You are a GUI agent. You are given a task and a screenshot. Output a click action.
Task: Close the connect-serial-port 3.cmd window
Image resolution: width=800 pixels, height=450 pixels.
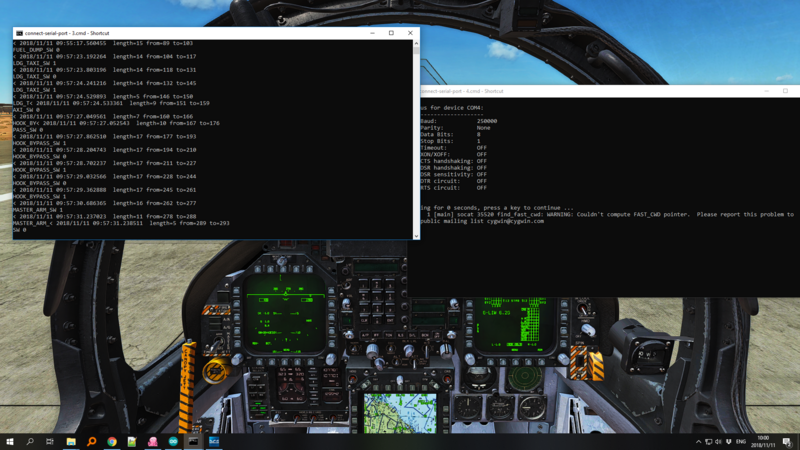tap(410, 33)
